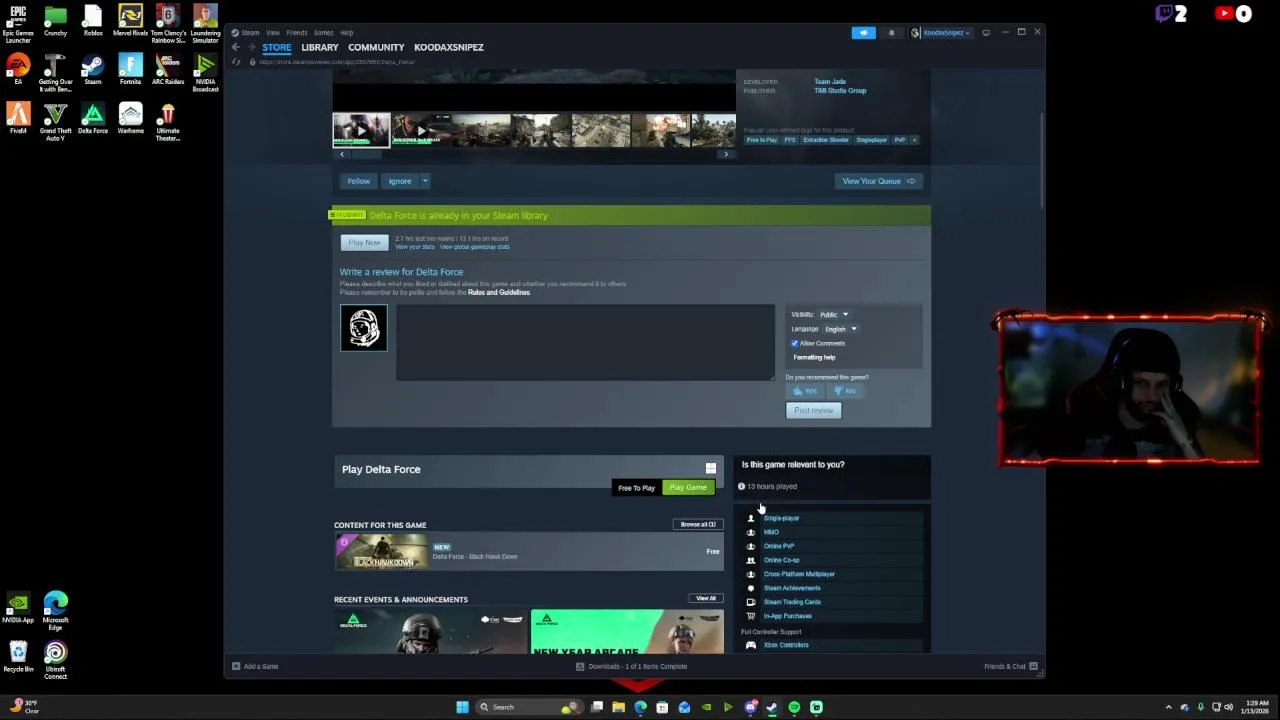This screenshot has height=720, width=1280.
Task: Click the Add a Game button
Action: point(255,666)
